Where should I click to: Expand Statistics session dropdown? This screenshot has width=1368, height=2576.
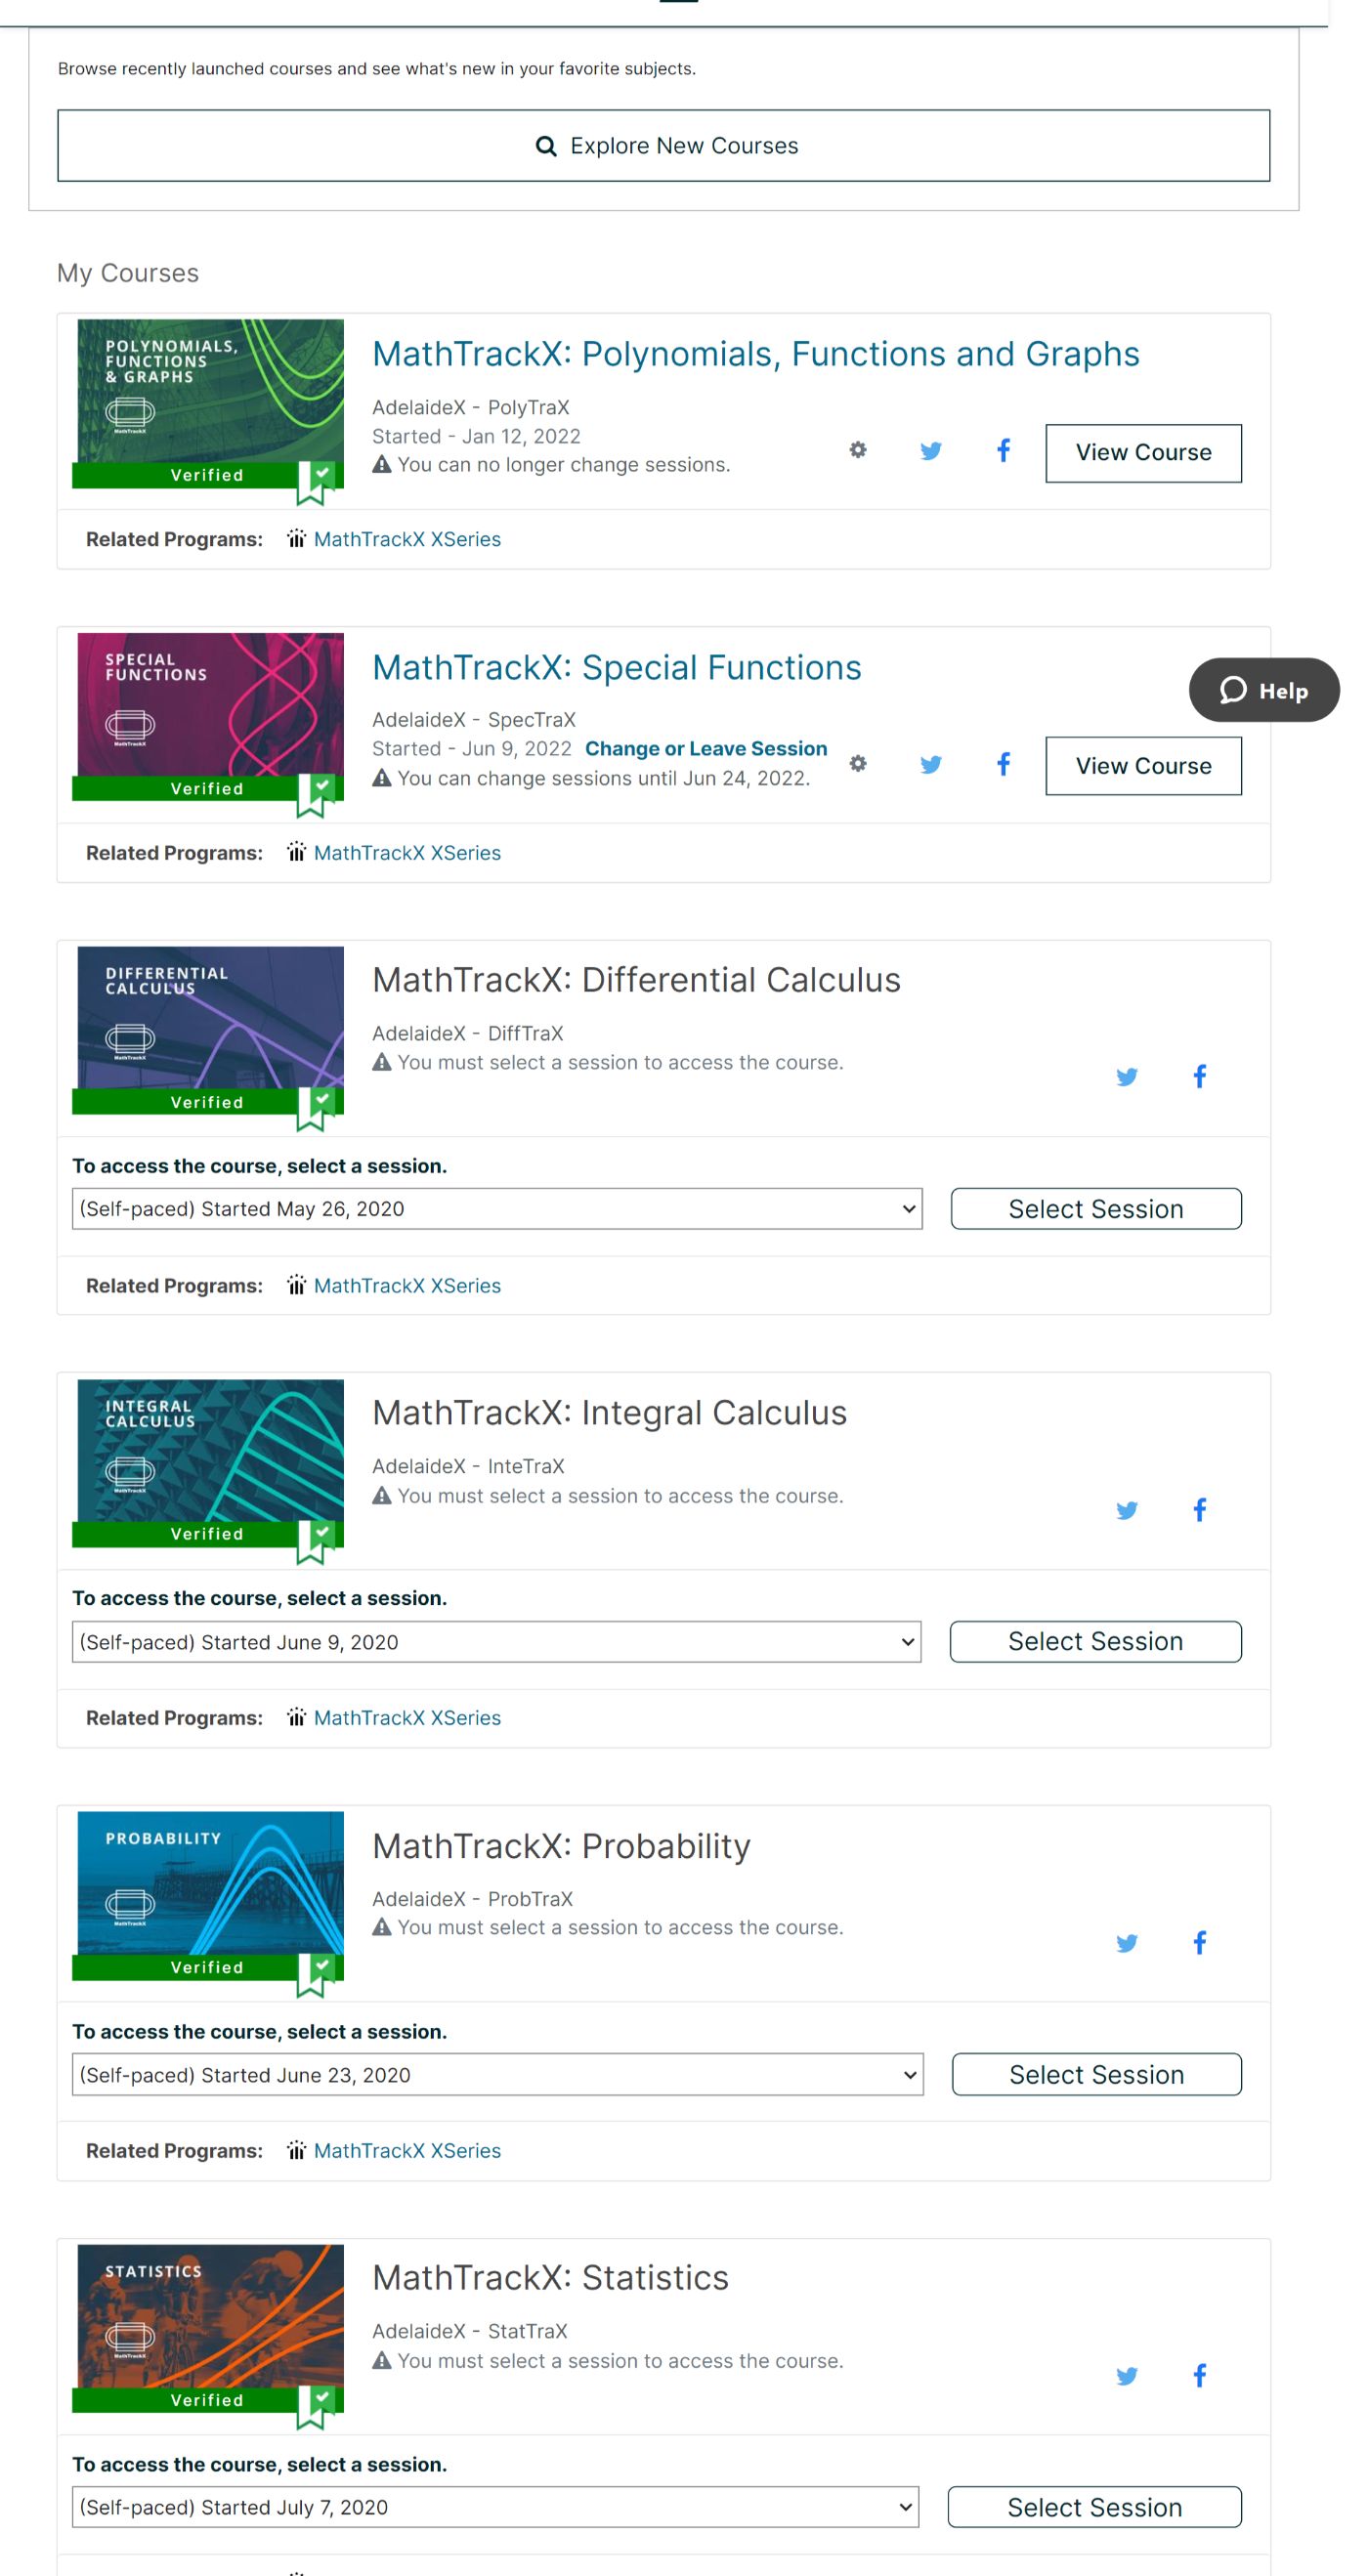pos(495,2507)
